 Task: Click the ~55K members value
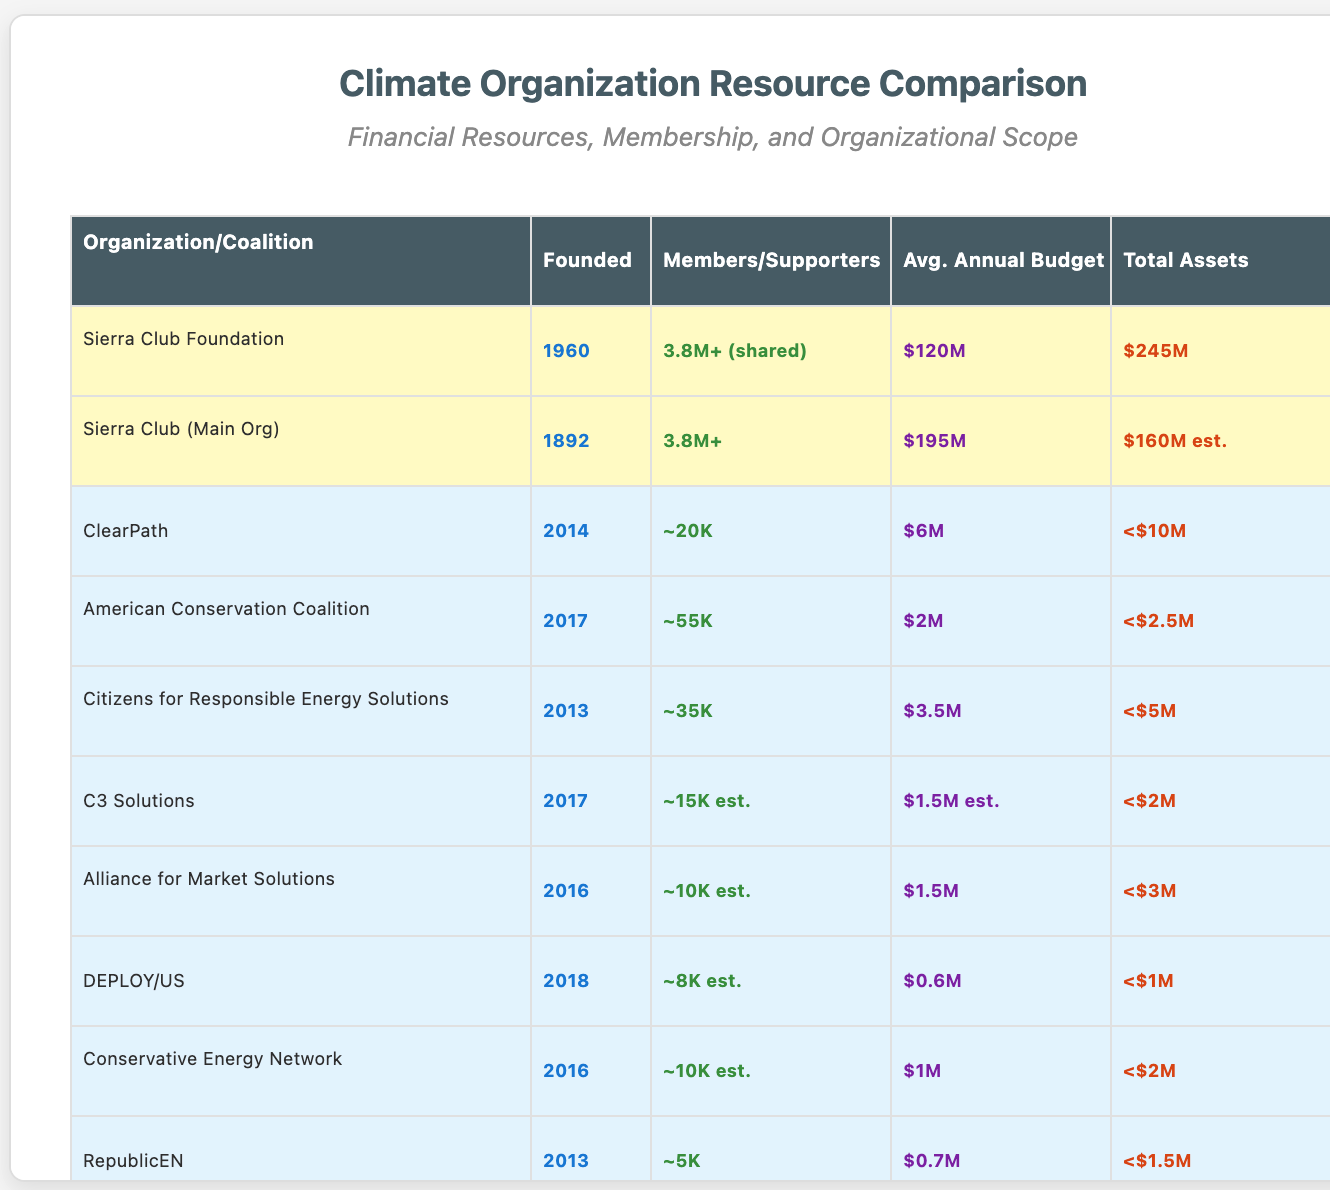pos(688,621)
